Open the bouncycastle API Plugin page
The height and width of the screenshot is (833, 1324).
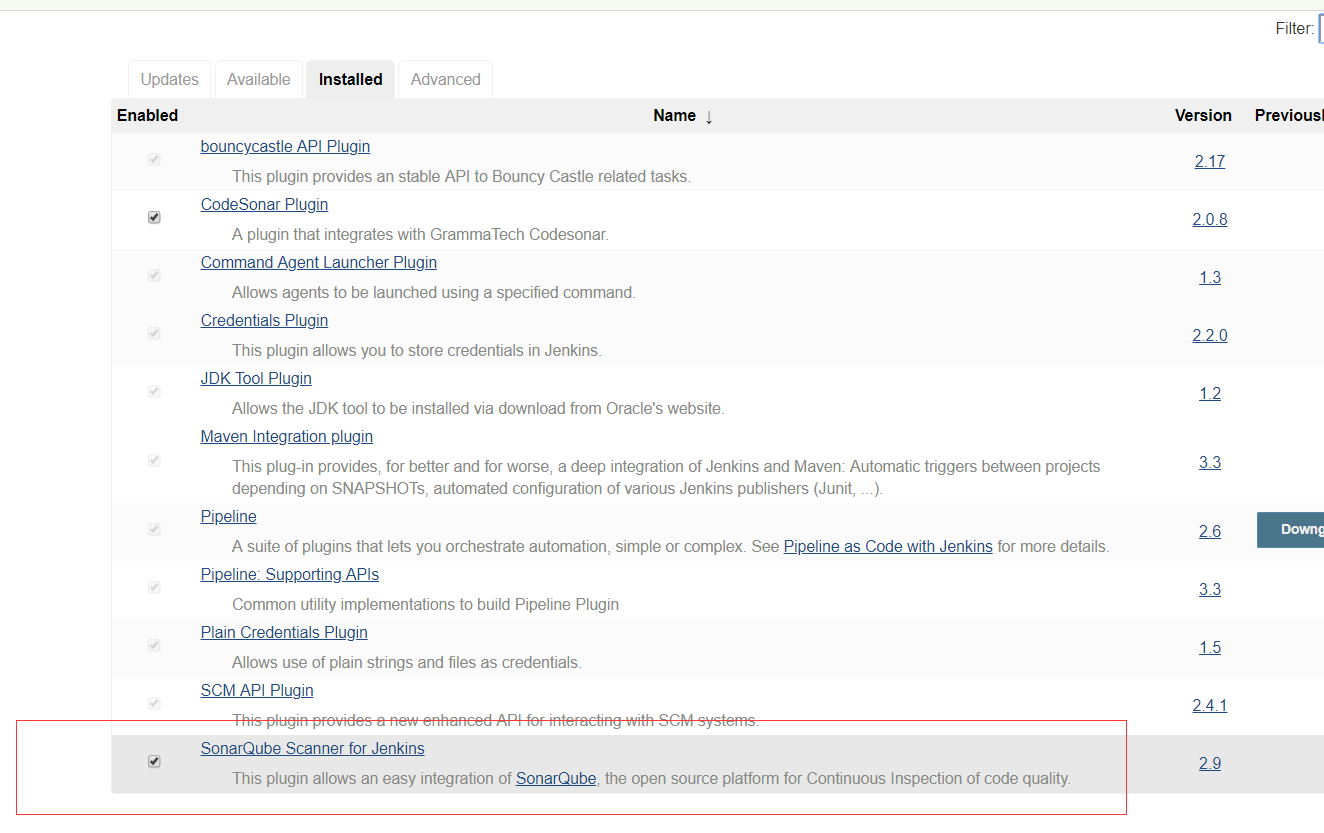point(285,146)
